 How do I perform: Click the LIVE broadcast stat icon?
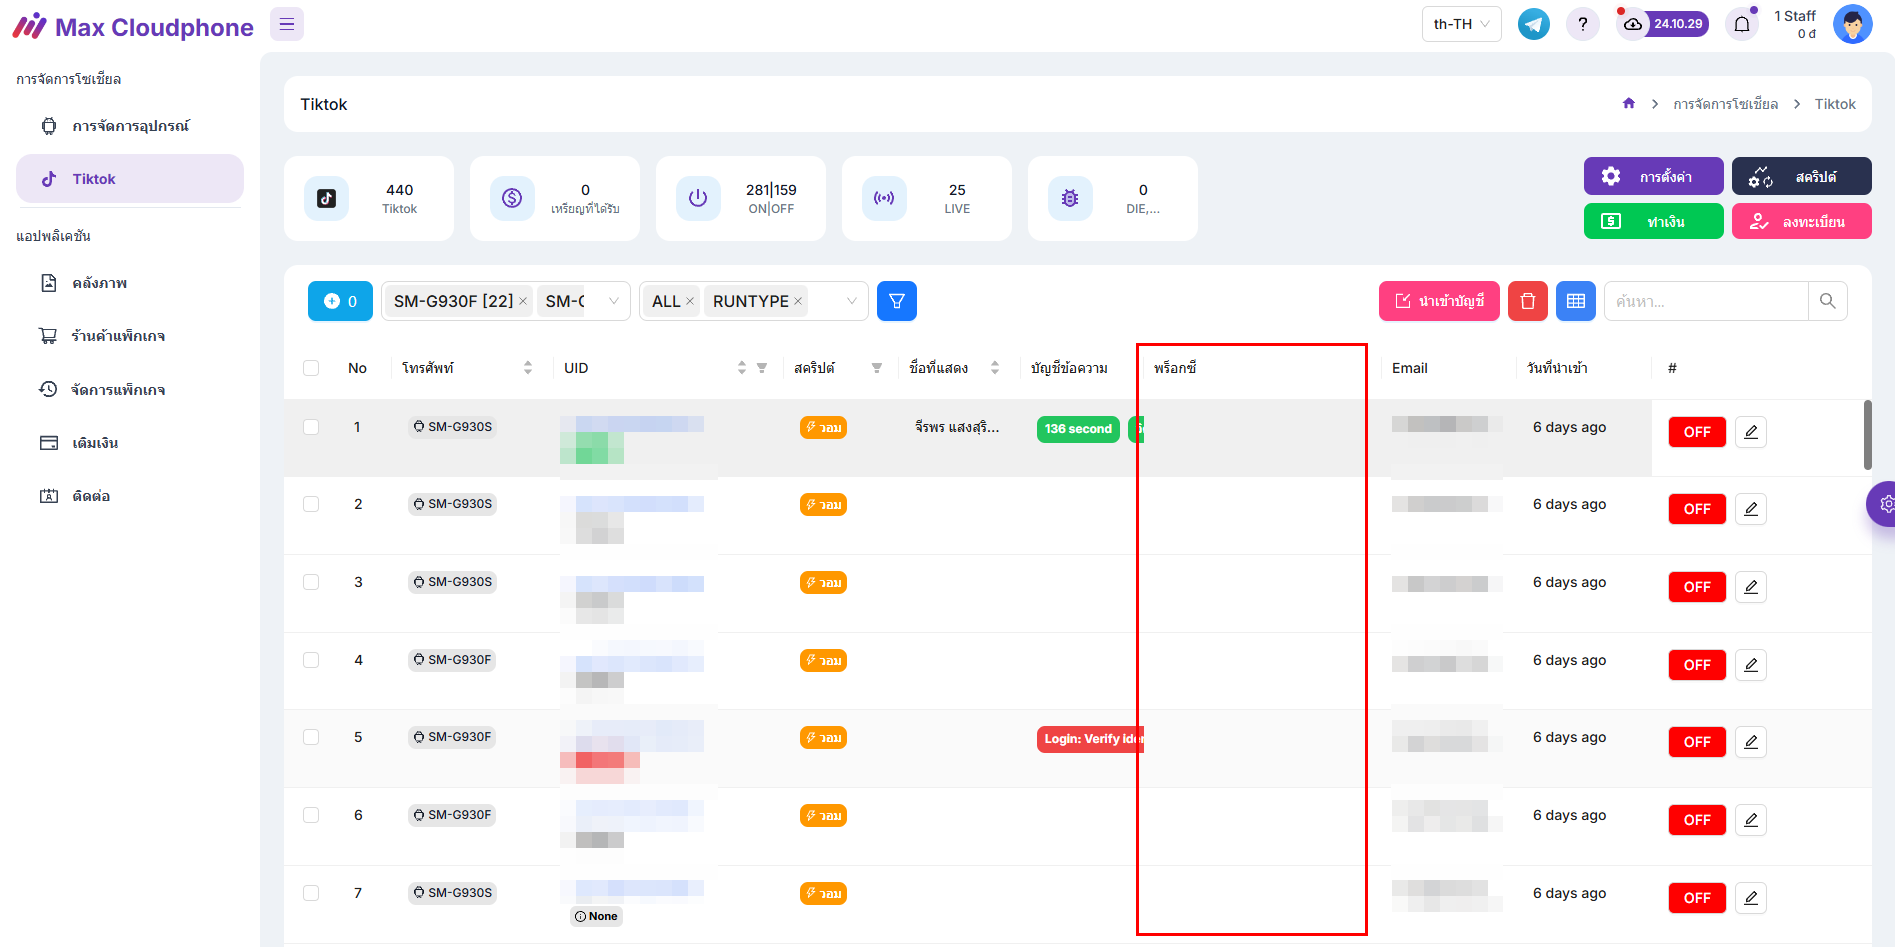click(884, 198)
